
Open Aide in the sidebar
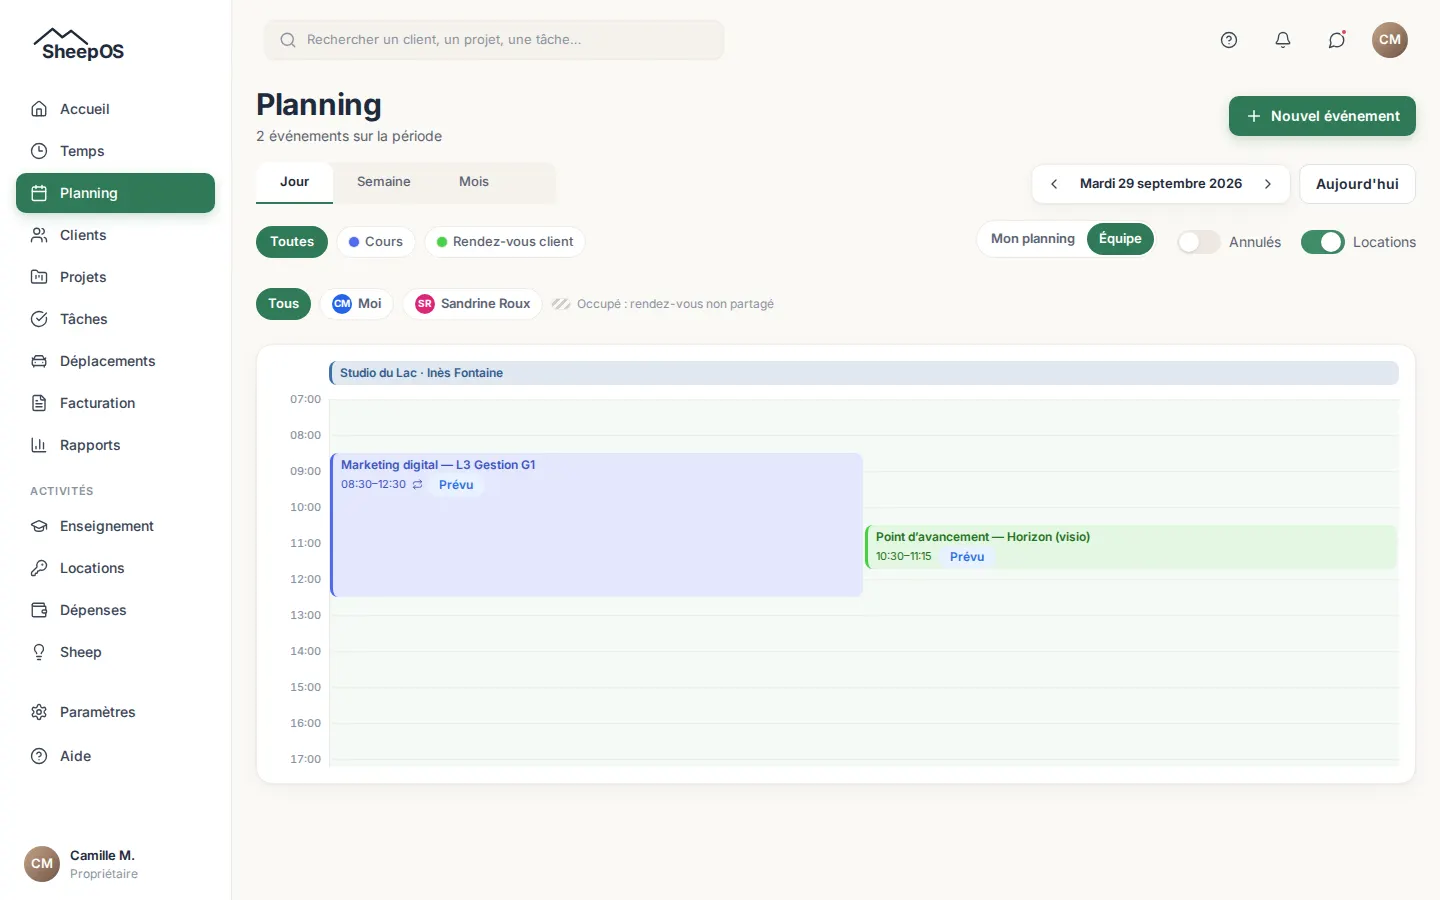tap(115, 756)
